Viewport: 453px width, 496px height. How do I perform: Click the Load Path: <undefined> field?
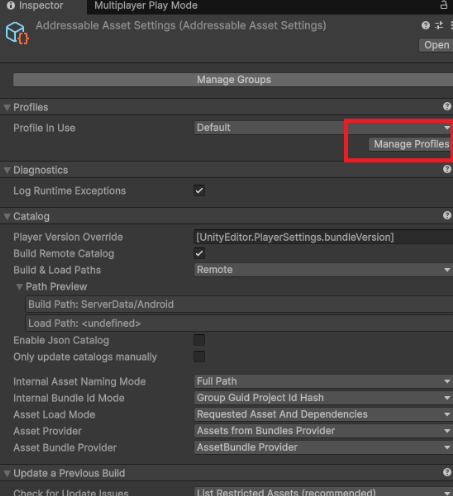239,323
